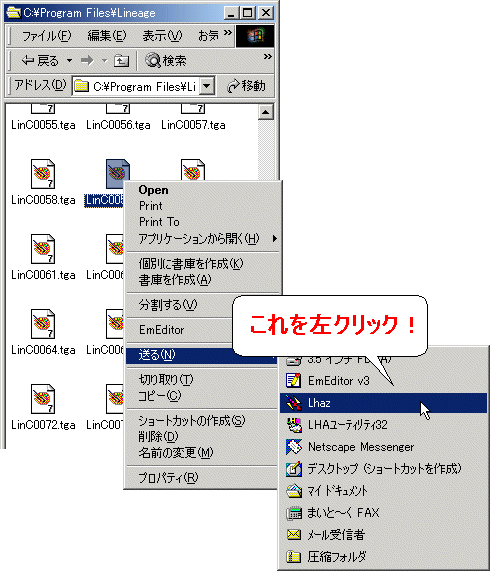Click the LinC0061.tga file icon
The image size is (490, 571).
[43, 249]
